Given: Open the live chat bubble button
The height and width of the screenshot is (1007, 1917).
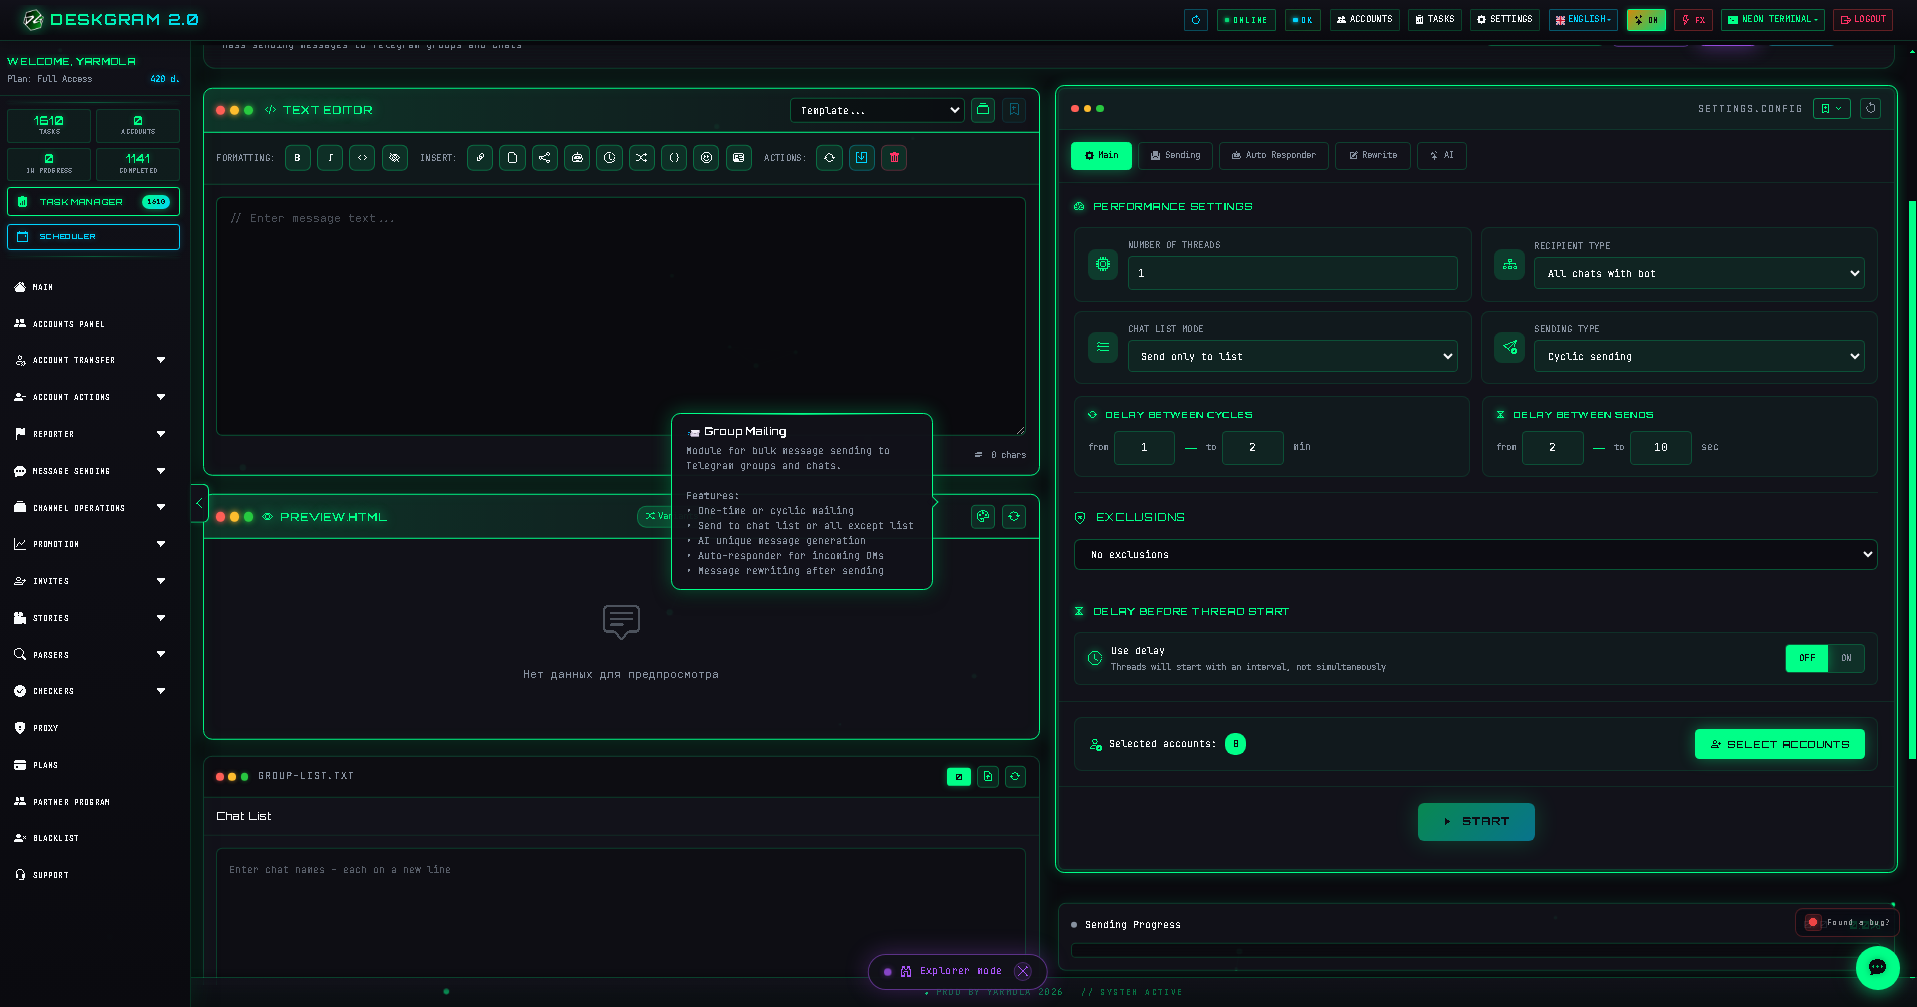Looking at the screenshot, I should click(x=1877, y=967).
